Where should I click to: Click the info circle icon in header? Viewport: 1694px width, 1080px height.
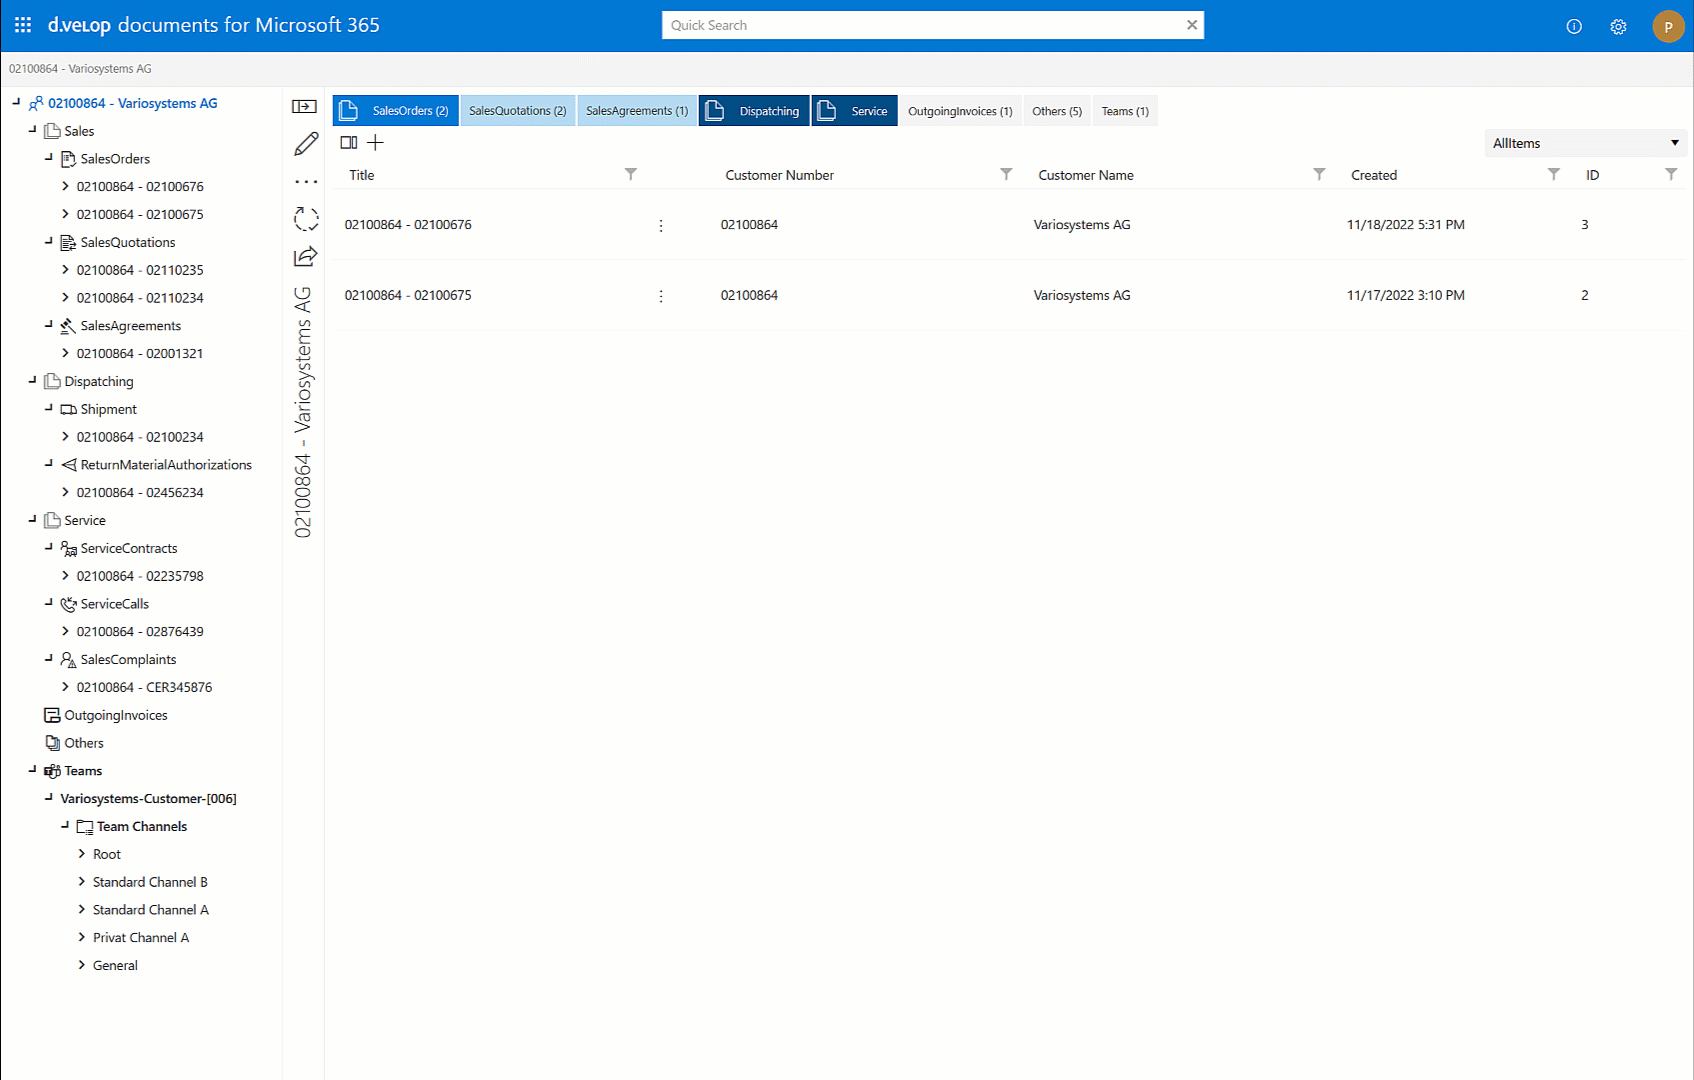[1574, 27]
